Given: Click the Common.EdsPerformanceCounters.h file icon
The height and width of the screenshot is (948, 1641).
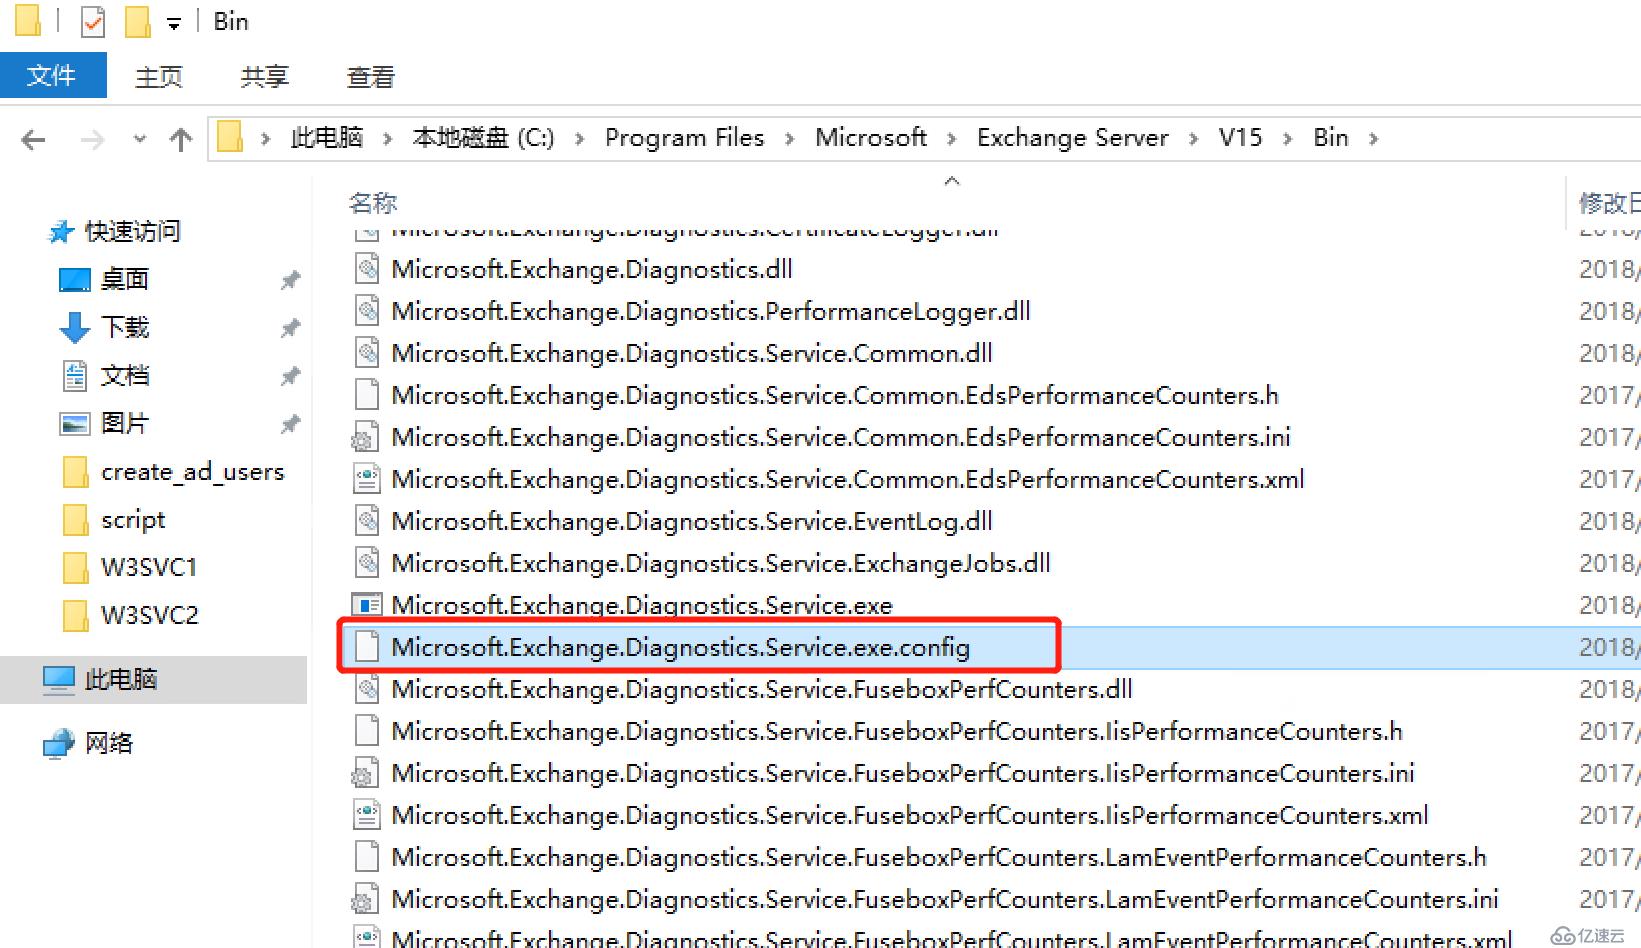Looking at the screenshot, I should tap(367, 394).
